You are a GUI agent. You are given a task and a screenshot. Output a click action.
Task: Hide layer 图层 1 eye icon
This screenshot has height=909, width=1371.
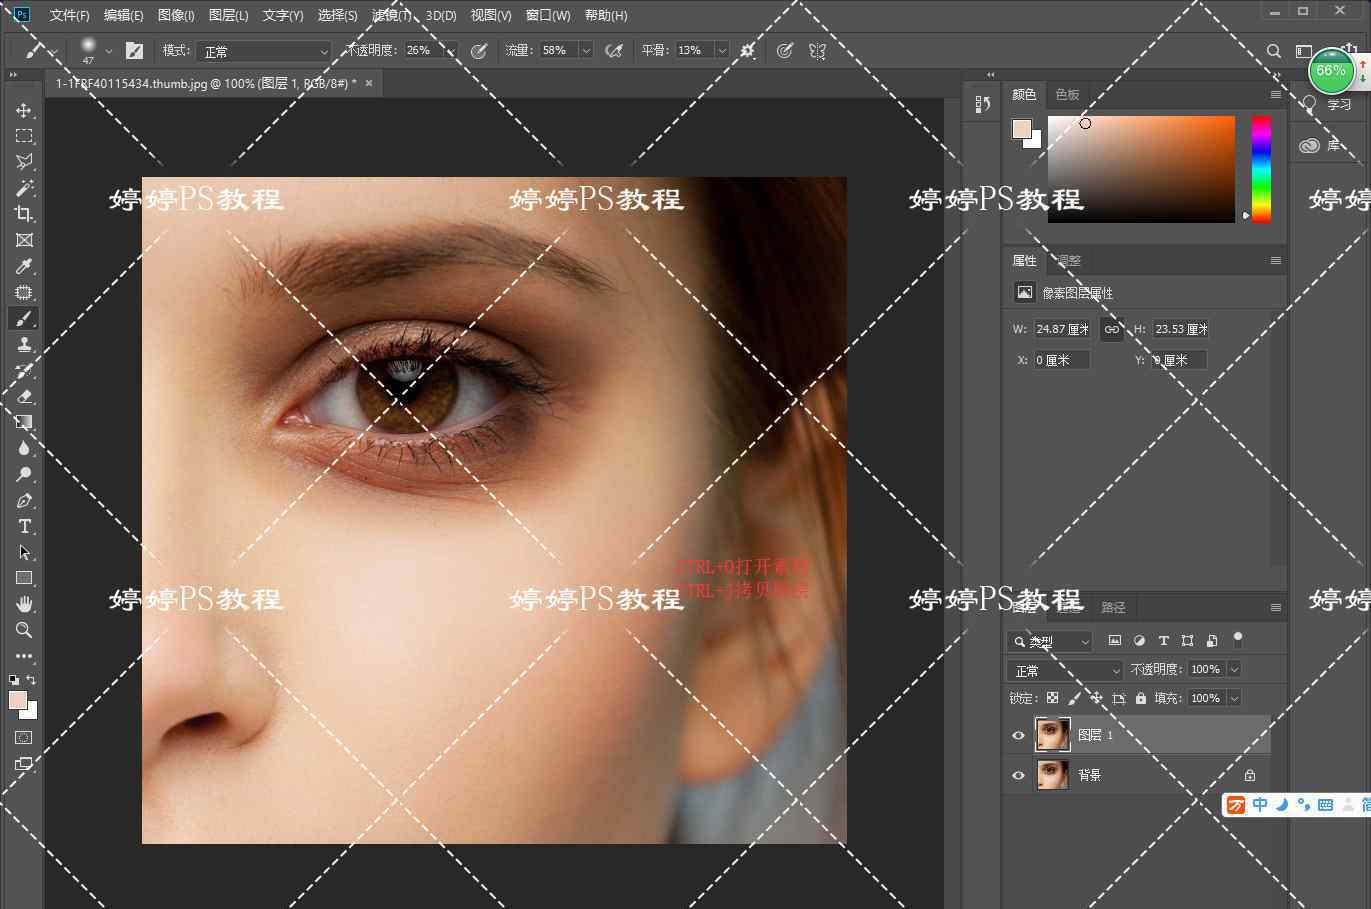pos(1018,735)
